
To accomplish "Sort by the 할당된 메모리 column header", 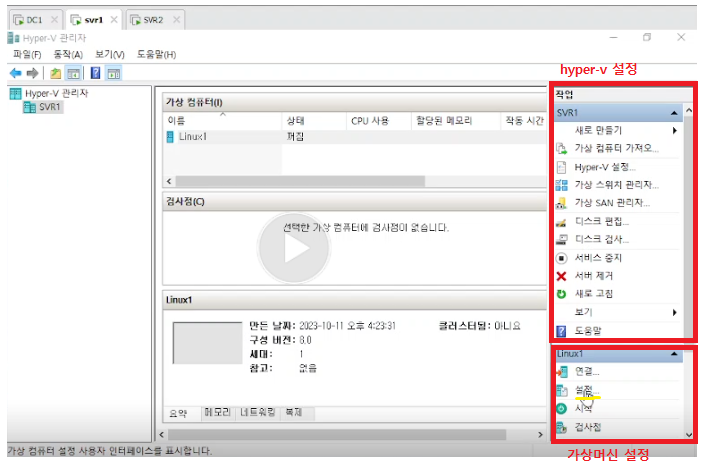I will 456,121.
